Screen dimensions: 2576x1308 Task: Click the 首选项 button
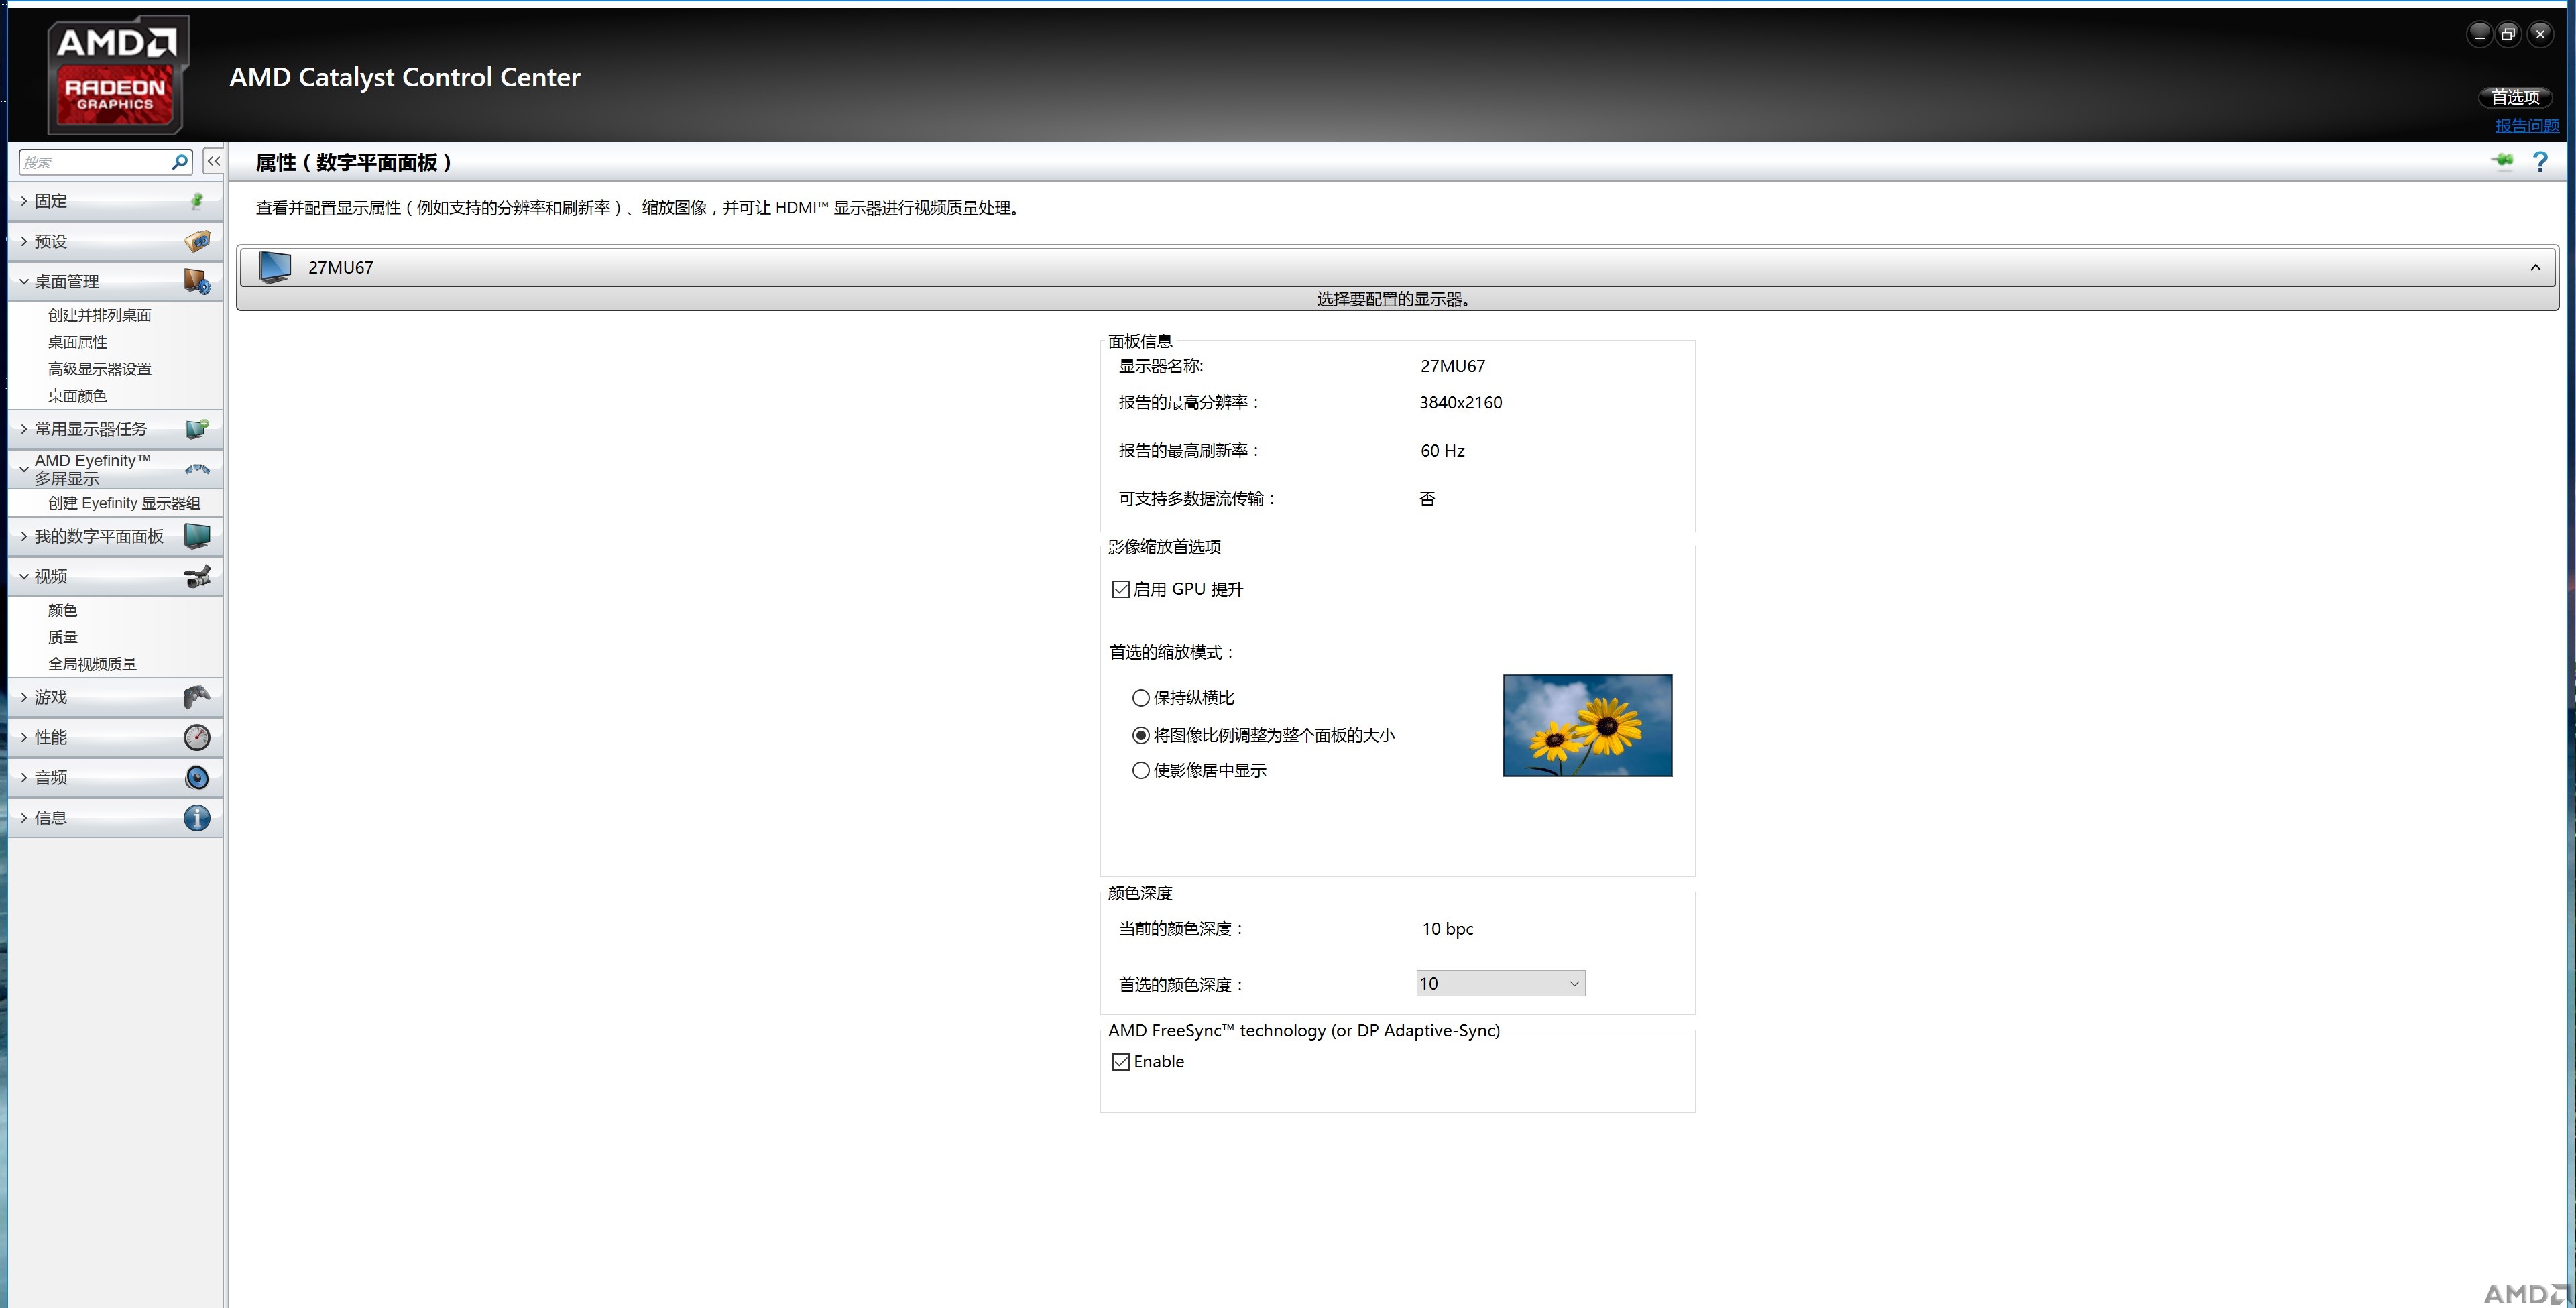[2515, 97]
